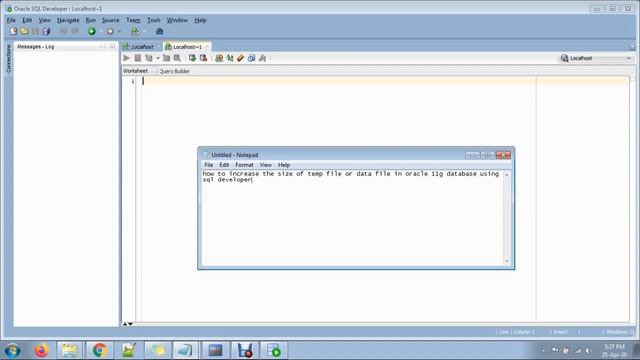Open Chrome from the taskbar
Image resolution: width=640 pixels, height=360 pixels.
(x=99, y=350)
